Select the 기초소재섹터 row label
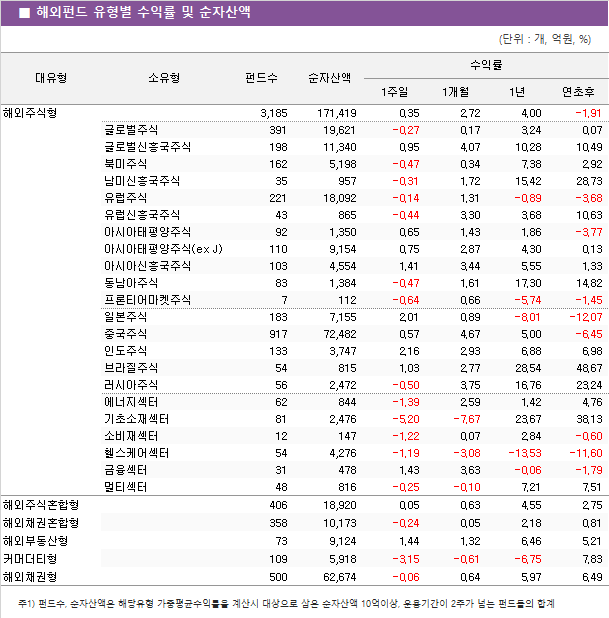Image resolution: width=609 pixels, height=618 pixels. pos(136,419)
